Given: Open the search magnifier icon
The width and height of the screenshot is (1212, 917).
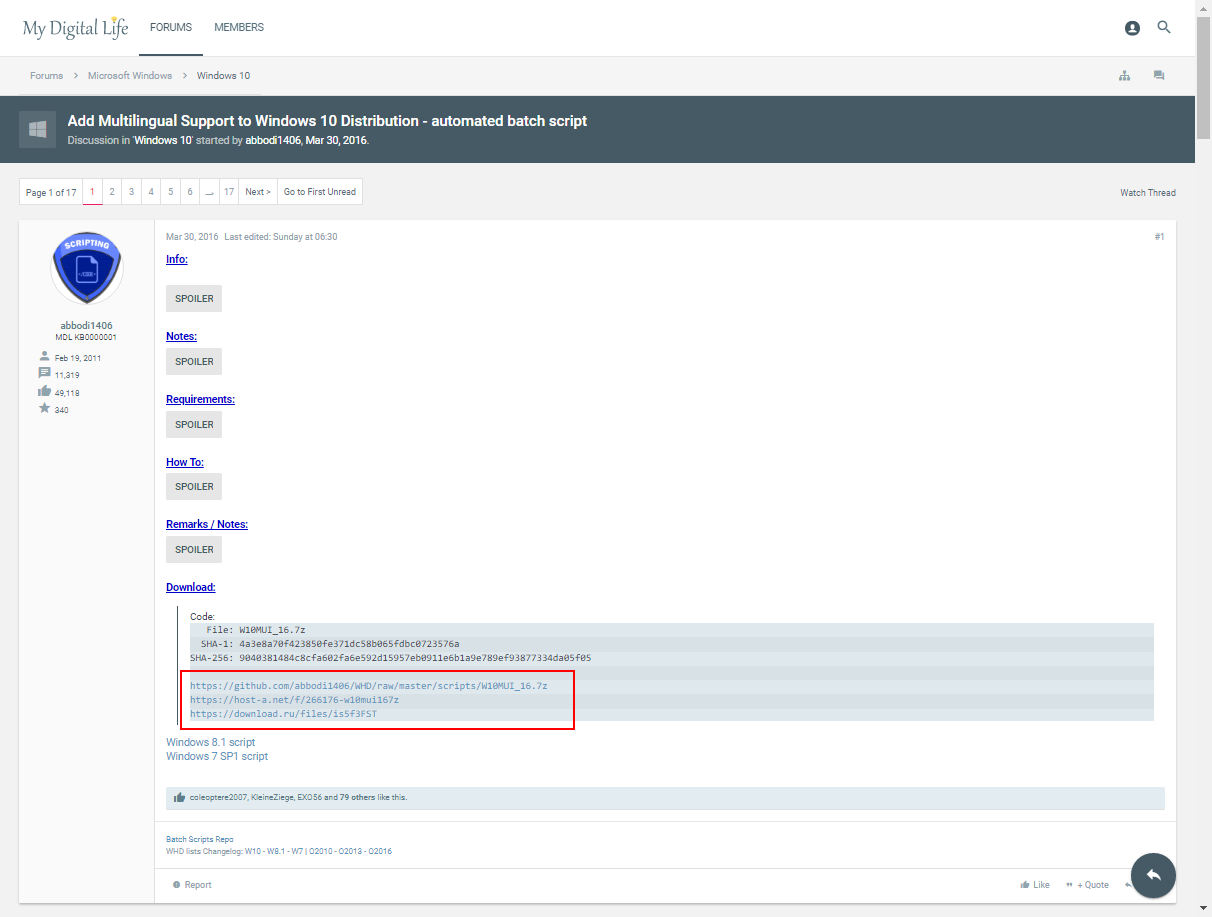Looking at the screenshot, I should 1164,28.
